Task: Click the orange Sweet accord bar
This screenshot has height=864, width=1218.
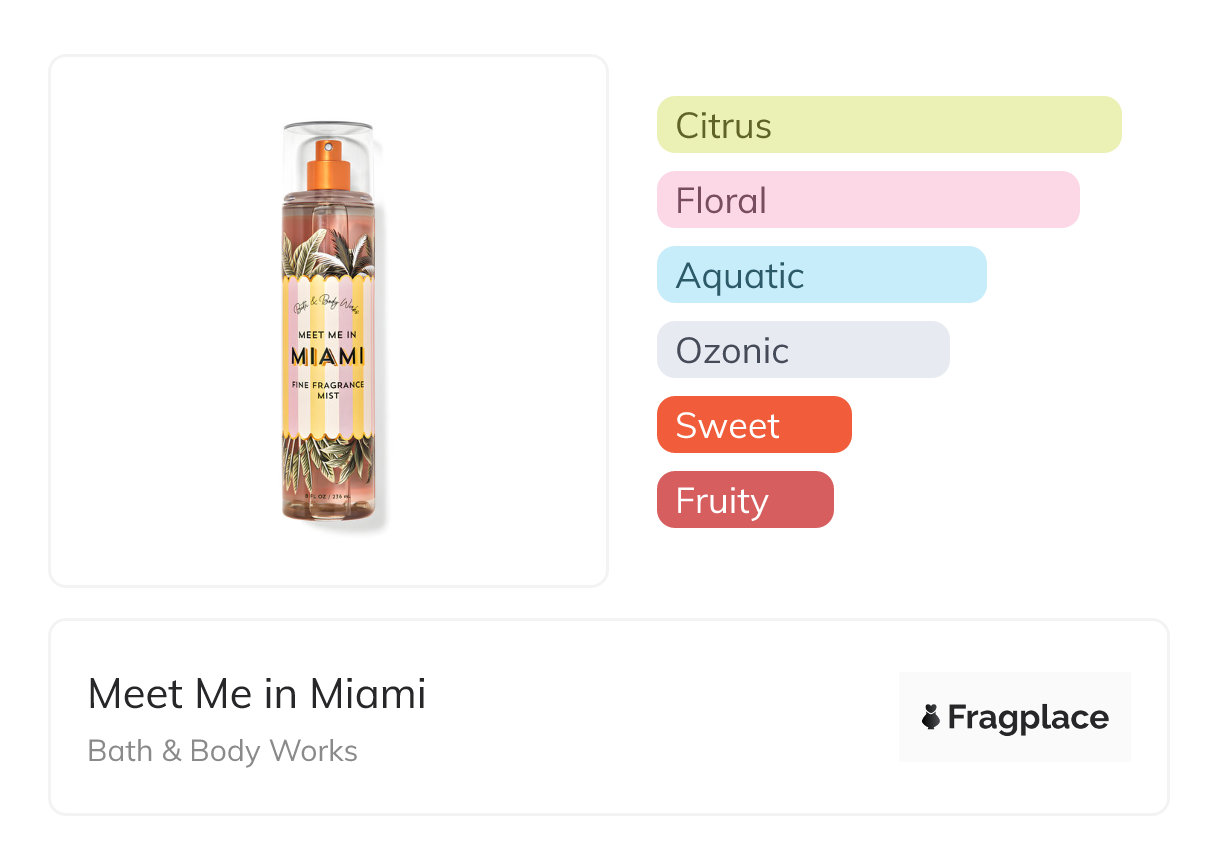Action: 753,425
